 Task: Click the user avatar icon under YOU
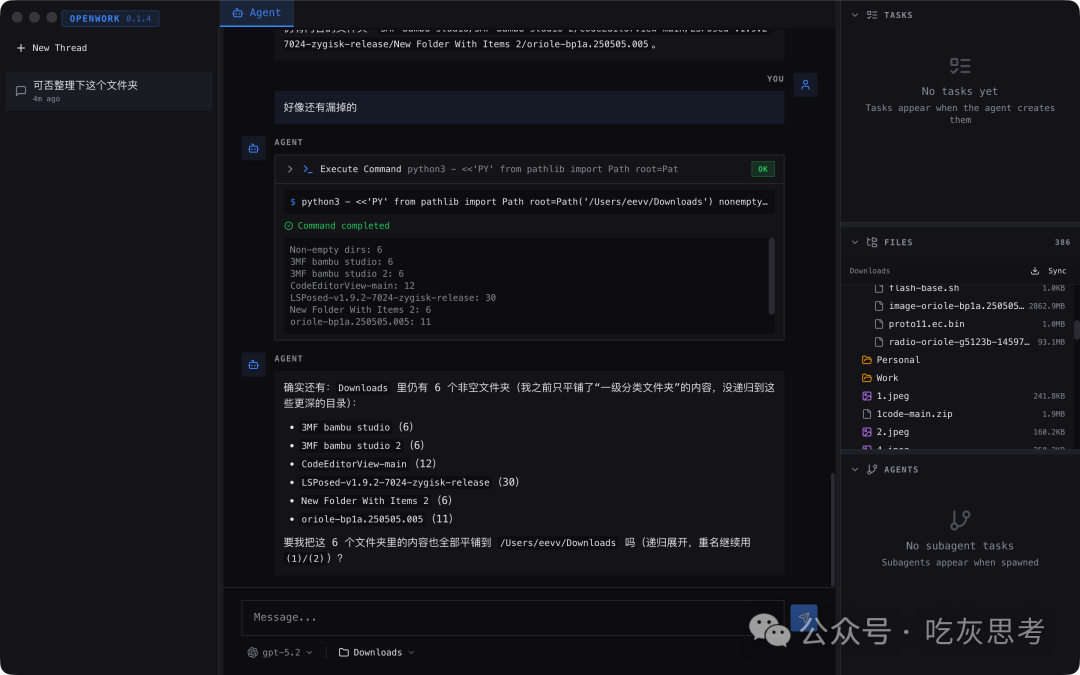(805, 85)
